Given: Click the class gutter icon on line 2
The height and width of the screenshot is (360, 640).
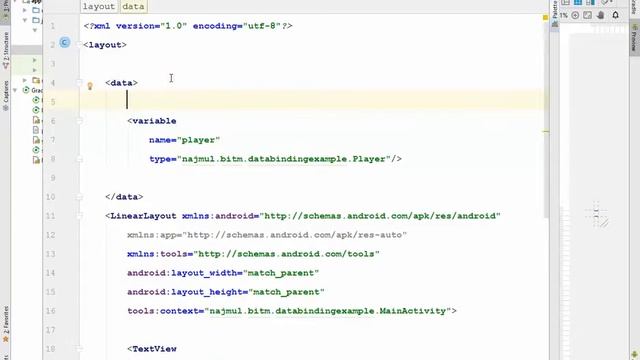Looking at the screenshot, I should [64, 42].
